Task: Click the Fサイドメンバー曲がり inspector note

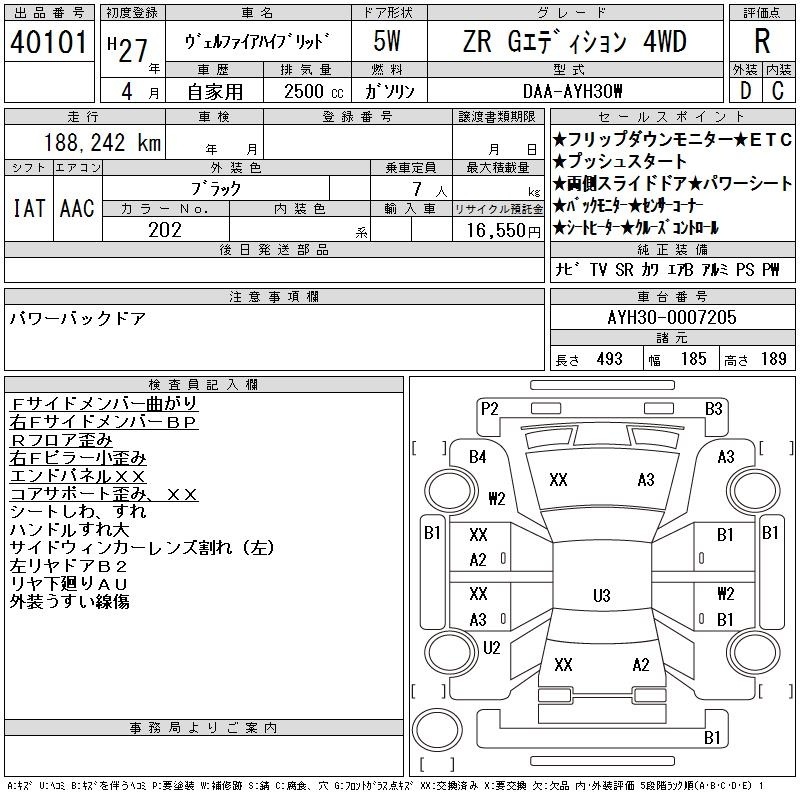Action: (x=103, y=403)
